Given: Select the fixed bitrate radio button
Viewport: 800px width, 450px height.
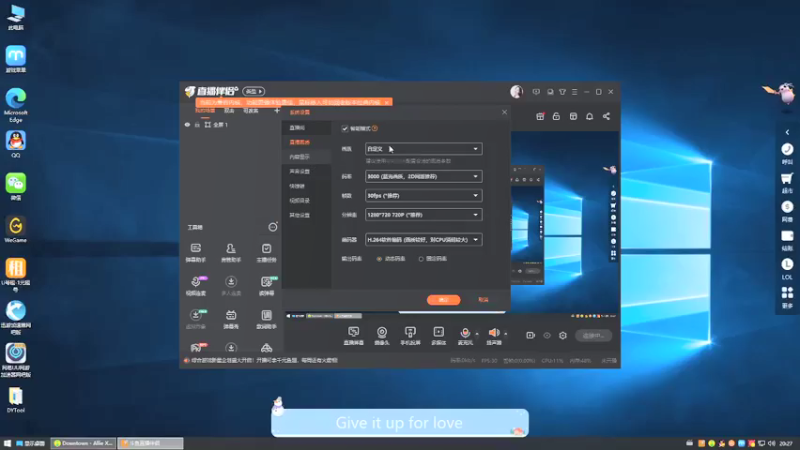Looking at the screenshot, I should click(x=421, y=259).
